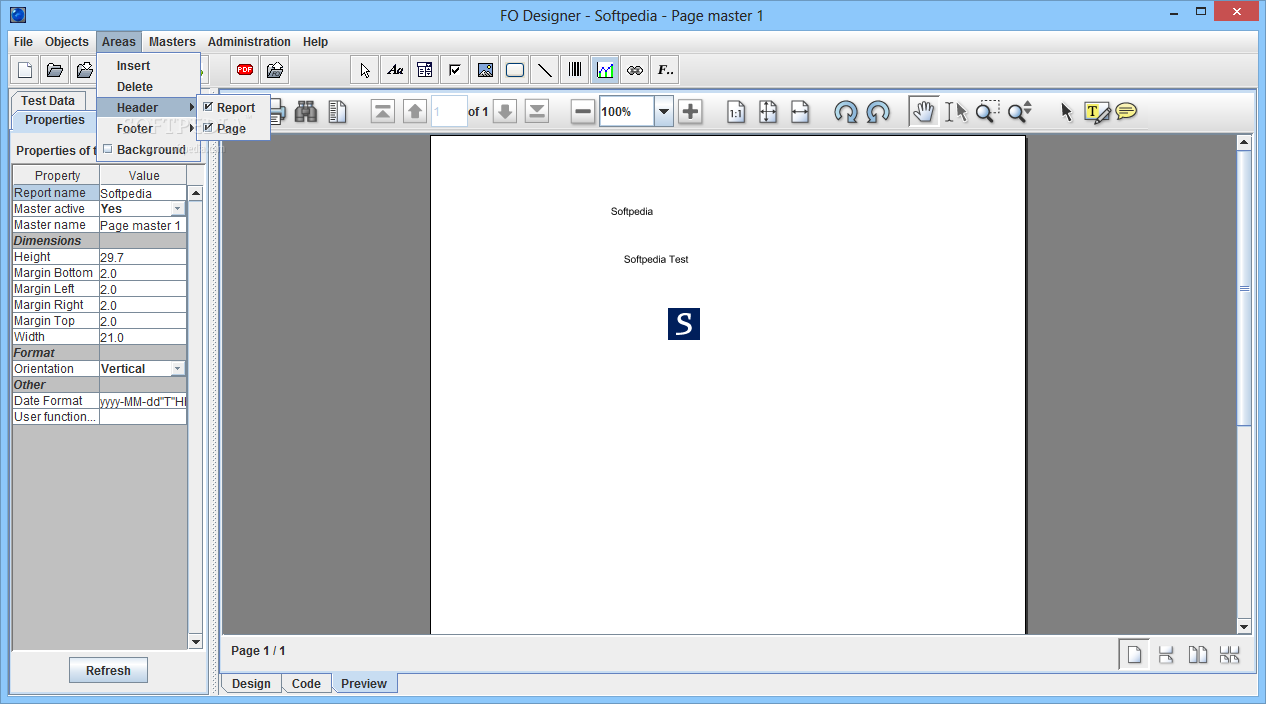
Task: Click the Refresh button
Action: point(108,671)
